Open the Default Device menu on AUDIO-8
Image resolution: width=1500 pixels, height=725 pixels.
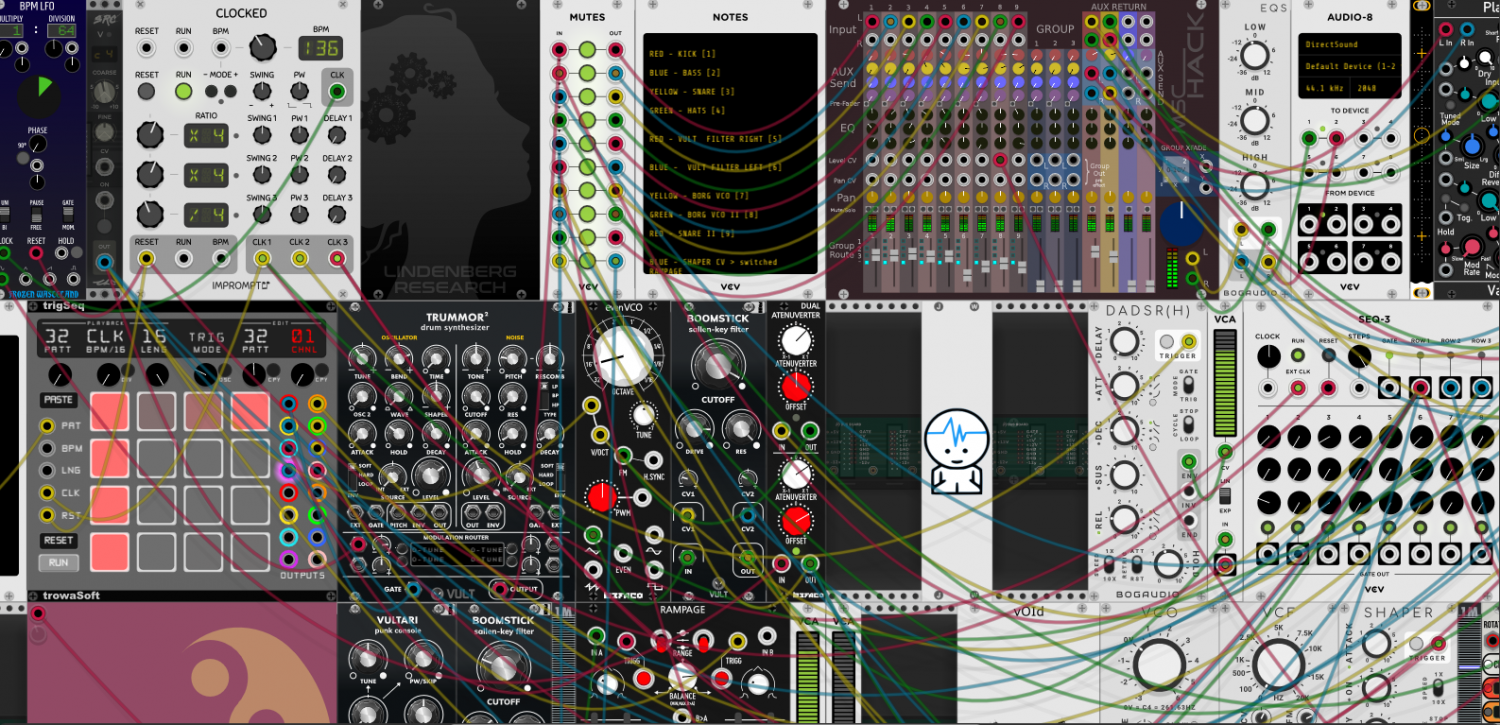[1351, 66]
